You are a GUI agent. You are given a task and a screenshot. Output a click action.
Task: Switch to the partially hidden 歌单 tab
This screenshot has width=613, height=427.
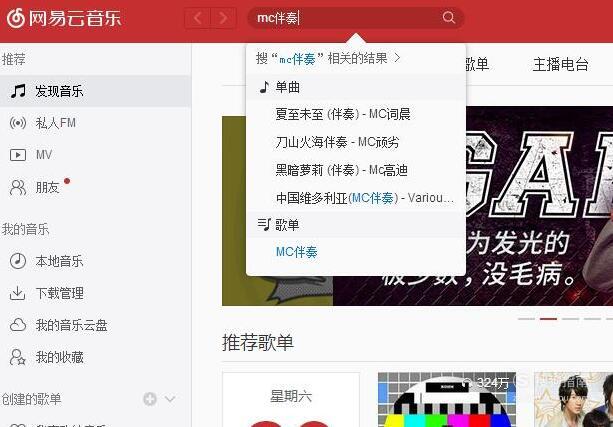point(477,65)
